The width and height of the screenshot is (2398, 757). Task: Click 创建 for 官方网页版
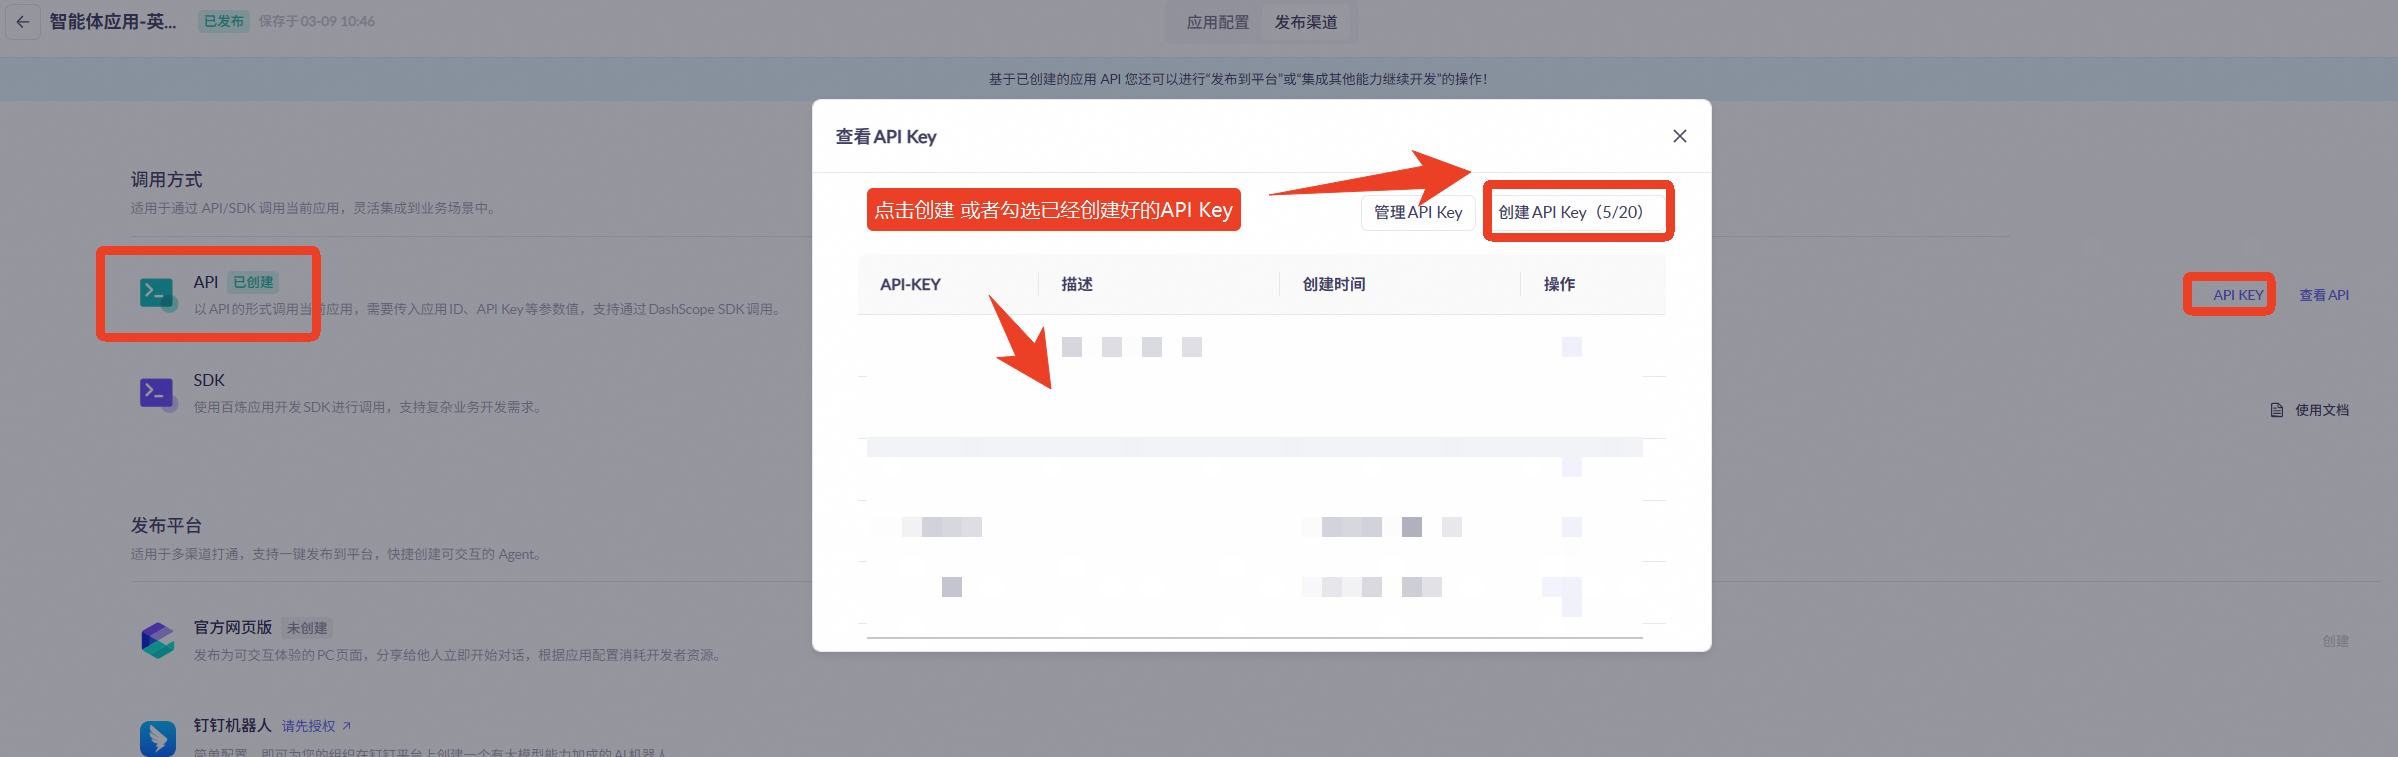coord(2335,641)
